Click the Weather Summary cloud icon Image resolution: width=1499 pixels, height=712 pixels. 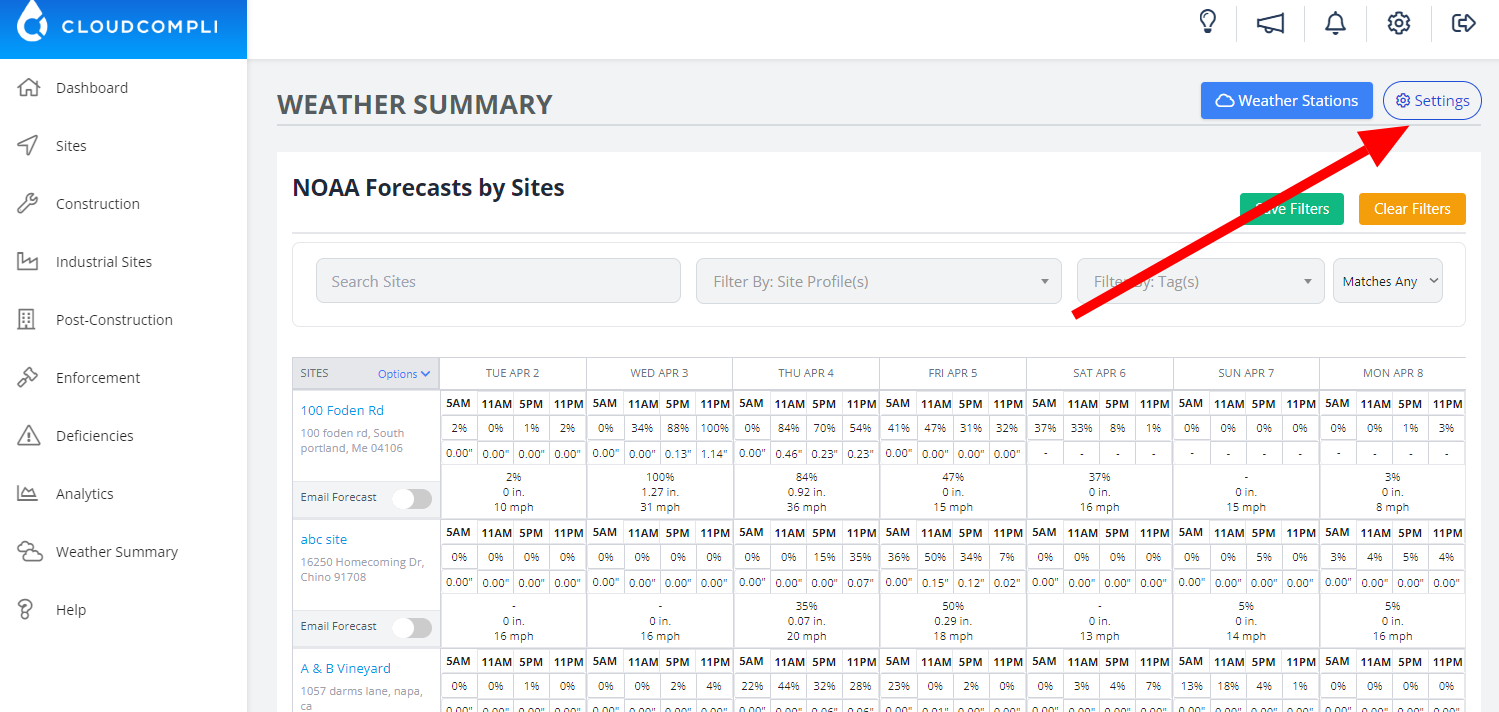(29, 551)
